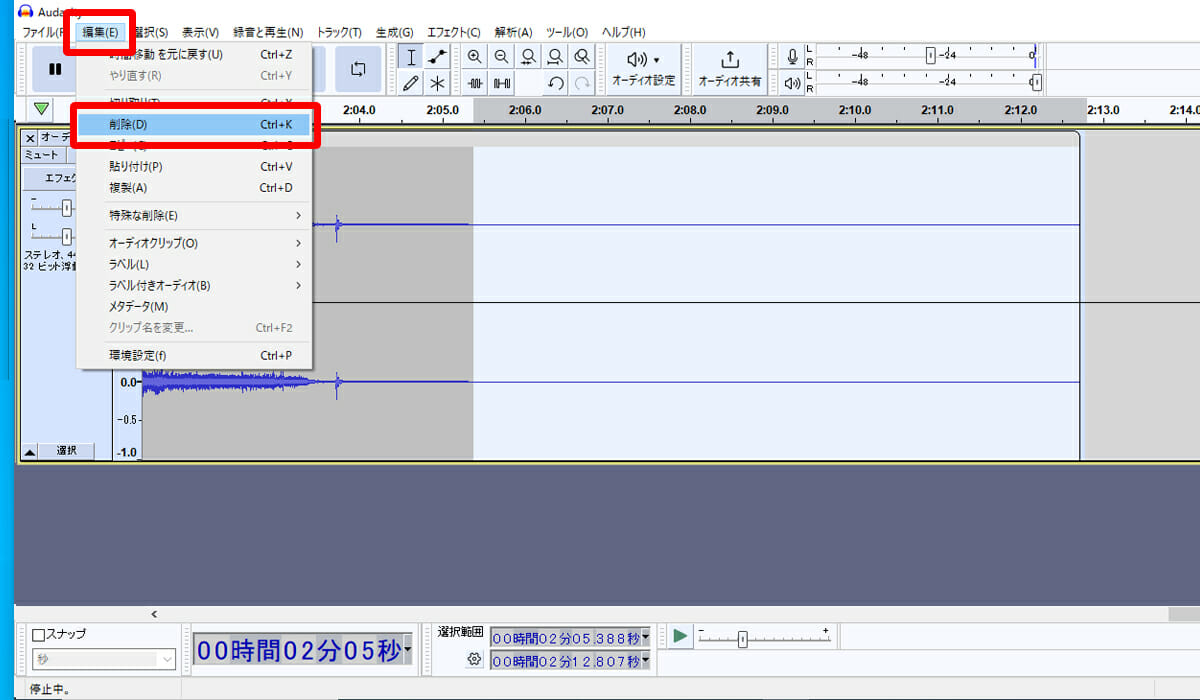The image size is (1200, 700).
Task: Click the Undo arrow icon
Action: pyautogui.click(x=556, y=84)
